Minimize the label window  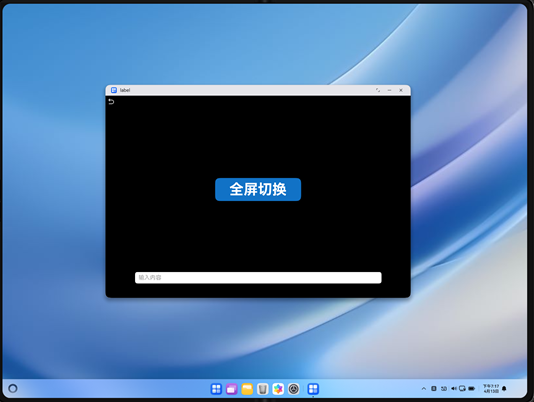389,90
